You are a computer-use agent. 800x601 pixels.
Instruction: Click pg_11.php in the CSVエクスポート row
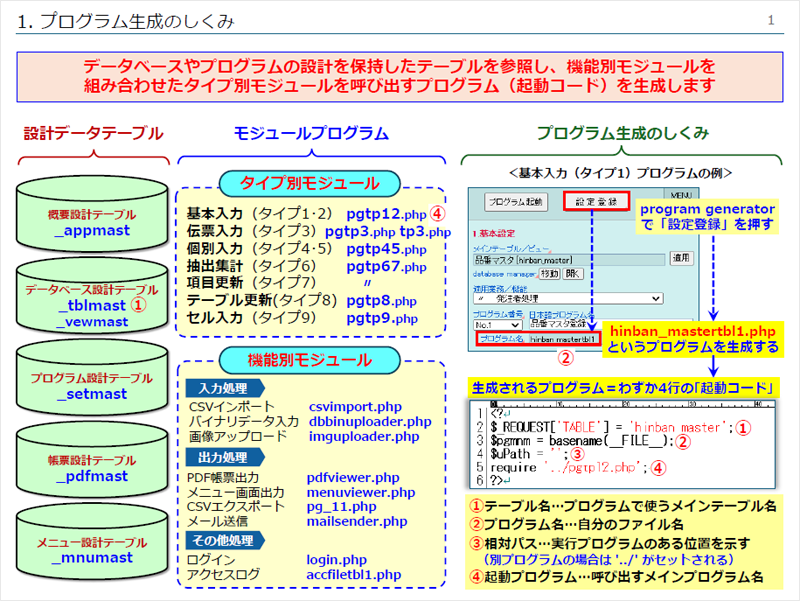[x=341, y=507]
